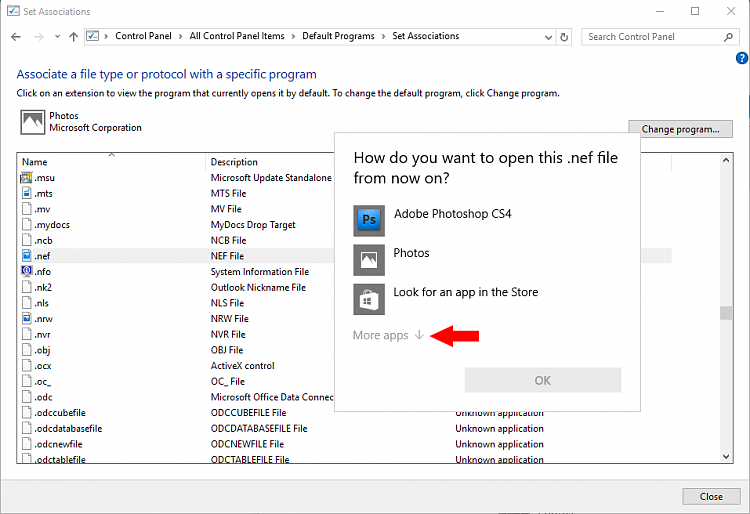The height and width of the screenshot is (514, 750).
Task: Click the Photos program icon above the list
Action: [33, 122]
